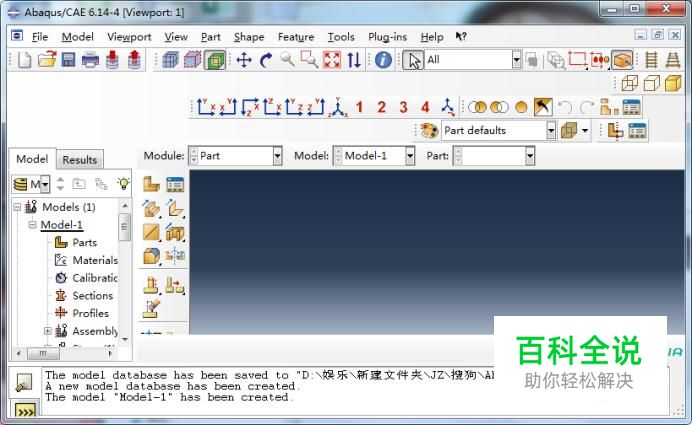Click the Create Round or Fillet icon
The width and height of the screenshot is (692, 425).
pyautogui.click(x=151, y=256)
